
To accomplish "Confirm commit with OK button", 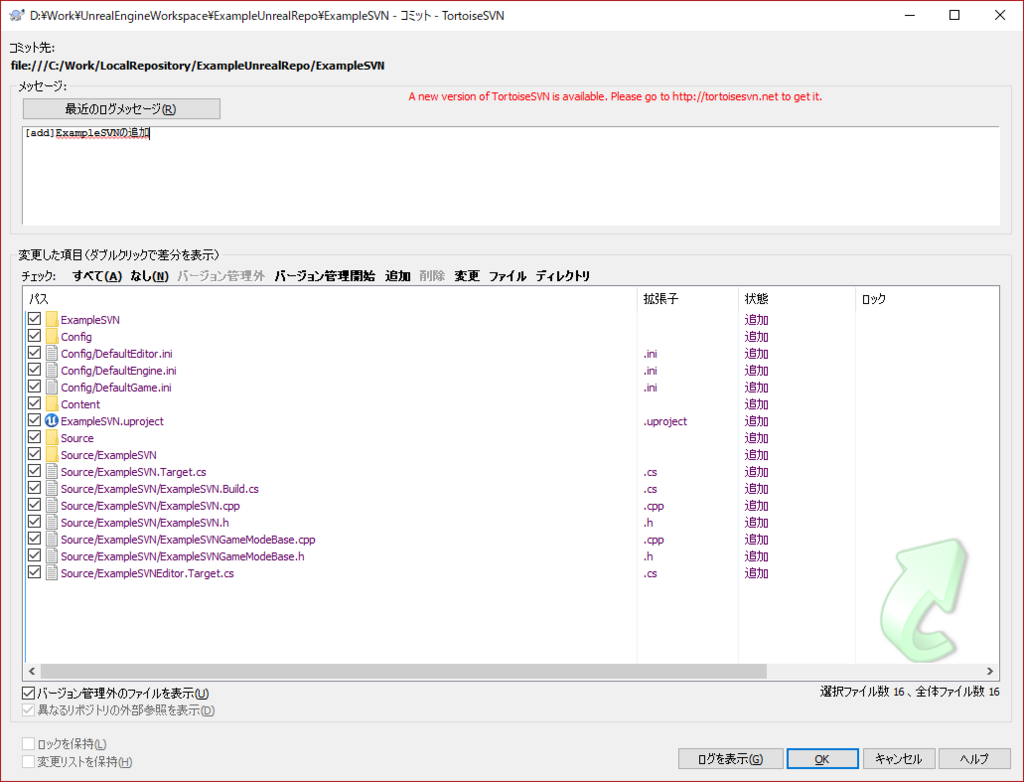I will (822, 758).
